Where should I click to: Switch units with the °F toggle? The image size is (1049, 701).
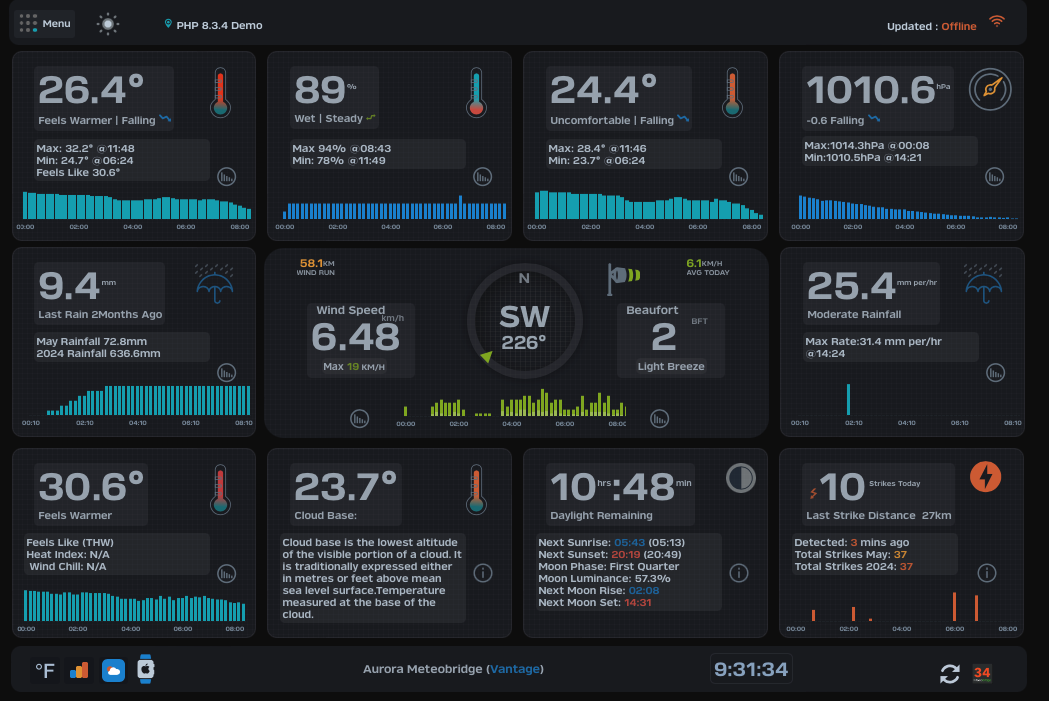pyautogui.click(x=45, y=671)
